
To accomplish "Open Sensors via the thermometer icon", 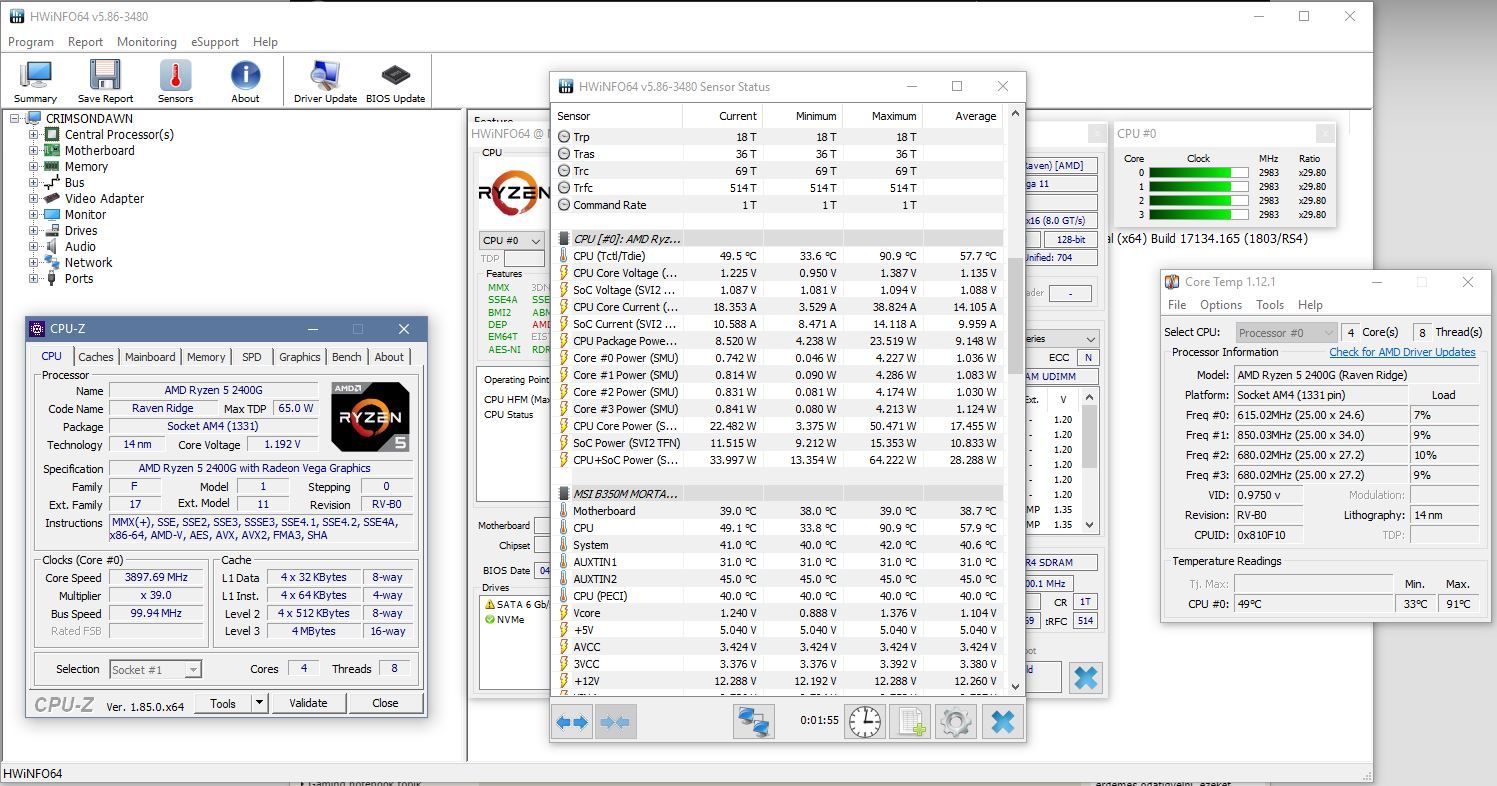I will 175,76.
